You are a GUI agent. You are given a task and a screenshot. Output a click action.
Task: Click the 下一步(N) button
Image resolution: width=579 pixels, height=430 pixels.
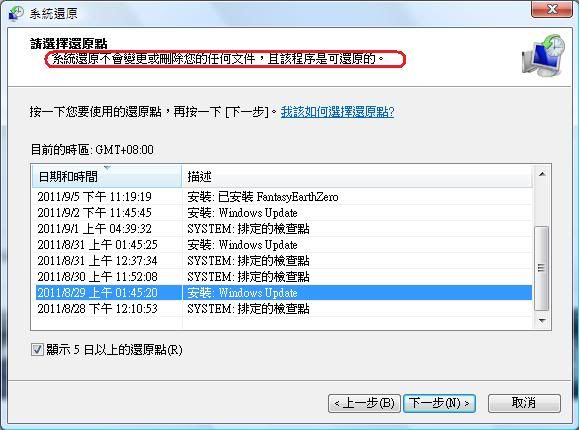(x=439, y=403)
